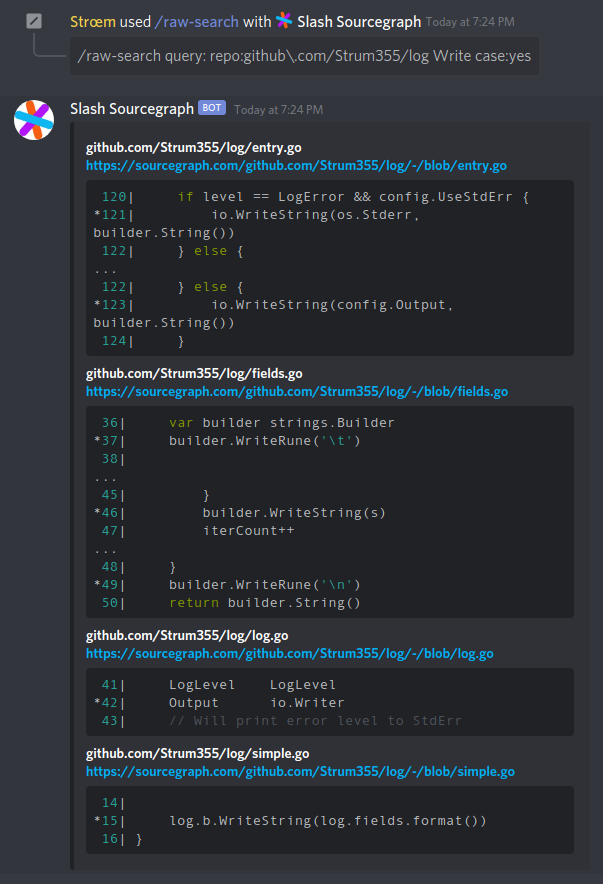Viewport: 603px width, 884px height.
Task: Click the bot message timestamp Today at 7:24 PM
Action: 278,109
